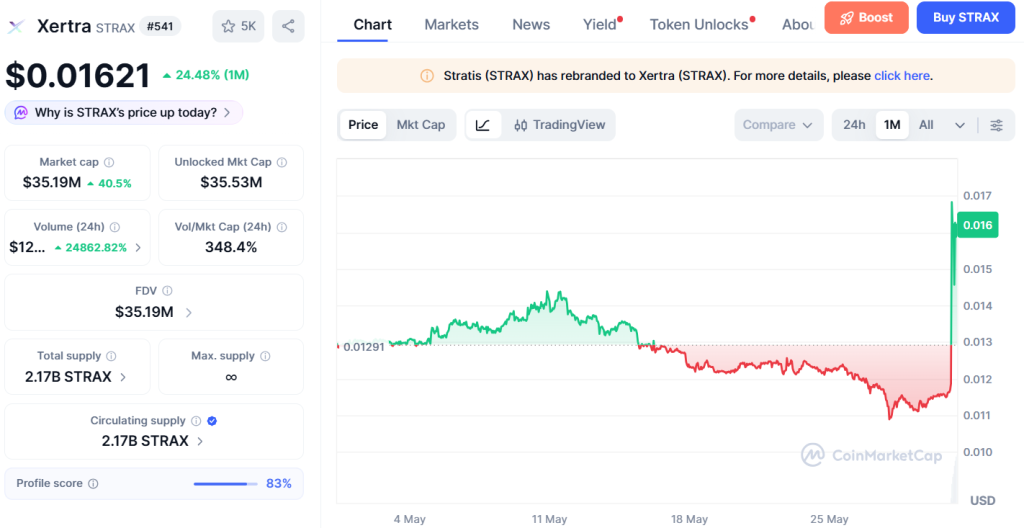Click the 11 May date axis label
Viewport: 1024px width, 528px height.
click(549, 520)
